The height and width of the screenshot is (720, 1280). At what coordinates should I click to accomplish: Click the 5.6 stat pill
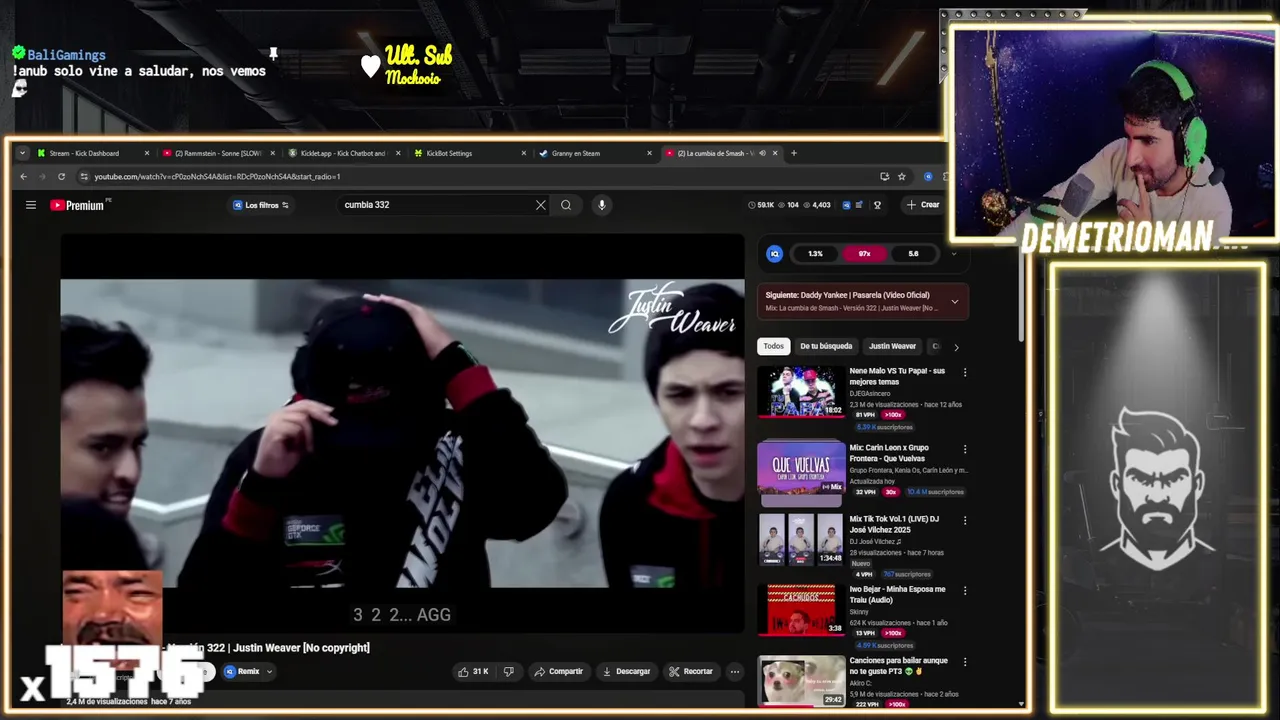[913, 254]
